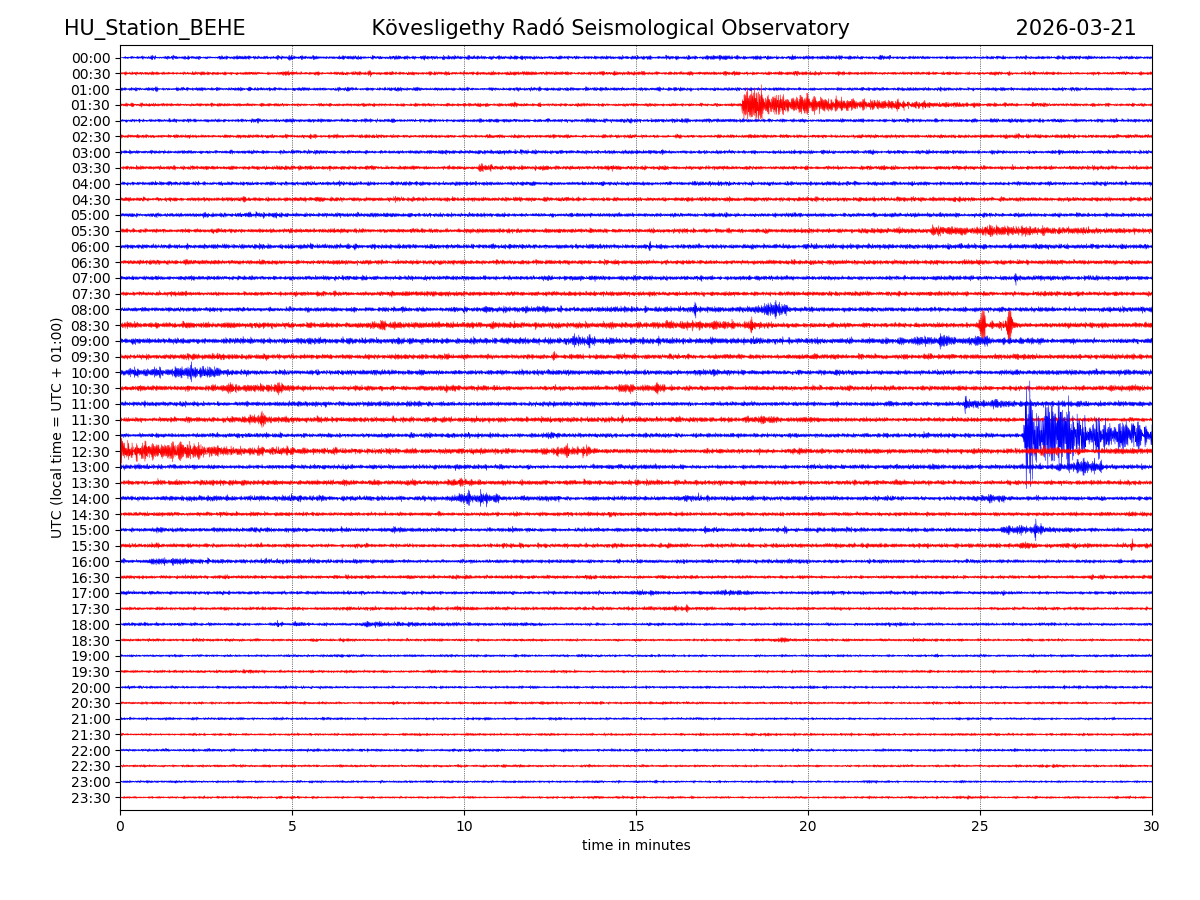This screenshot has height=900, width=1200.
Task: Click the red signal at start of 12:30 trace
Action: click(x=160, y=451)
